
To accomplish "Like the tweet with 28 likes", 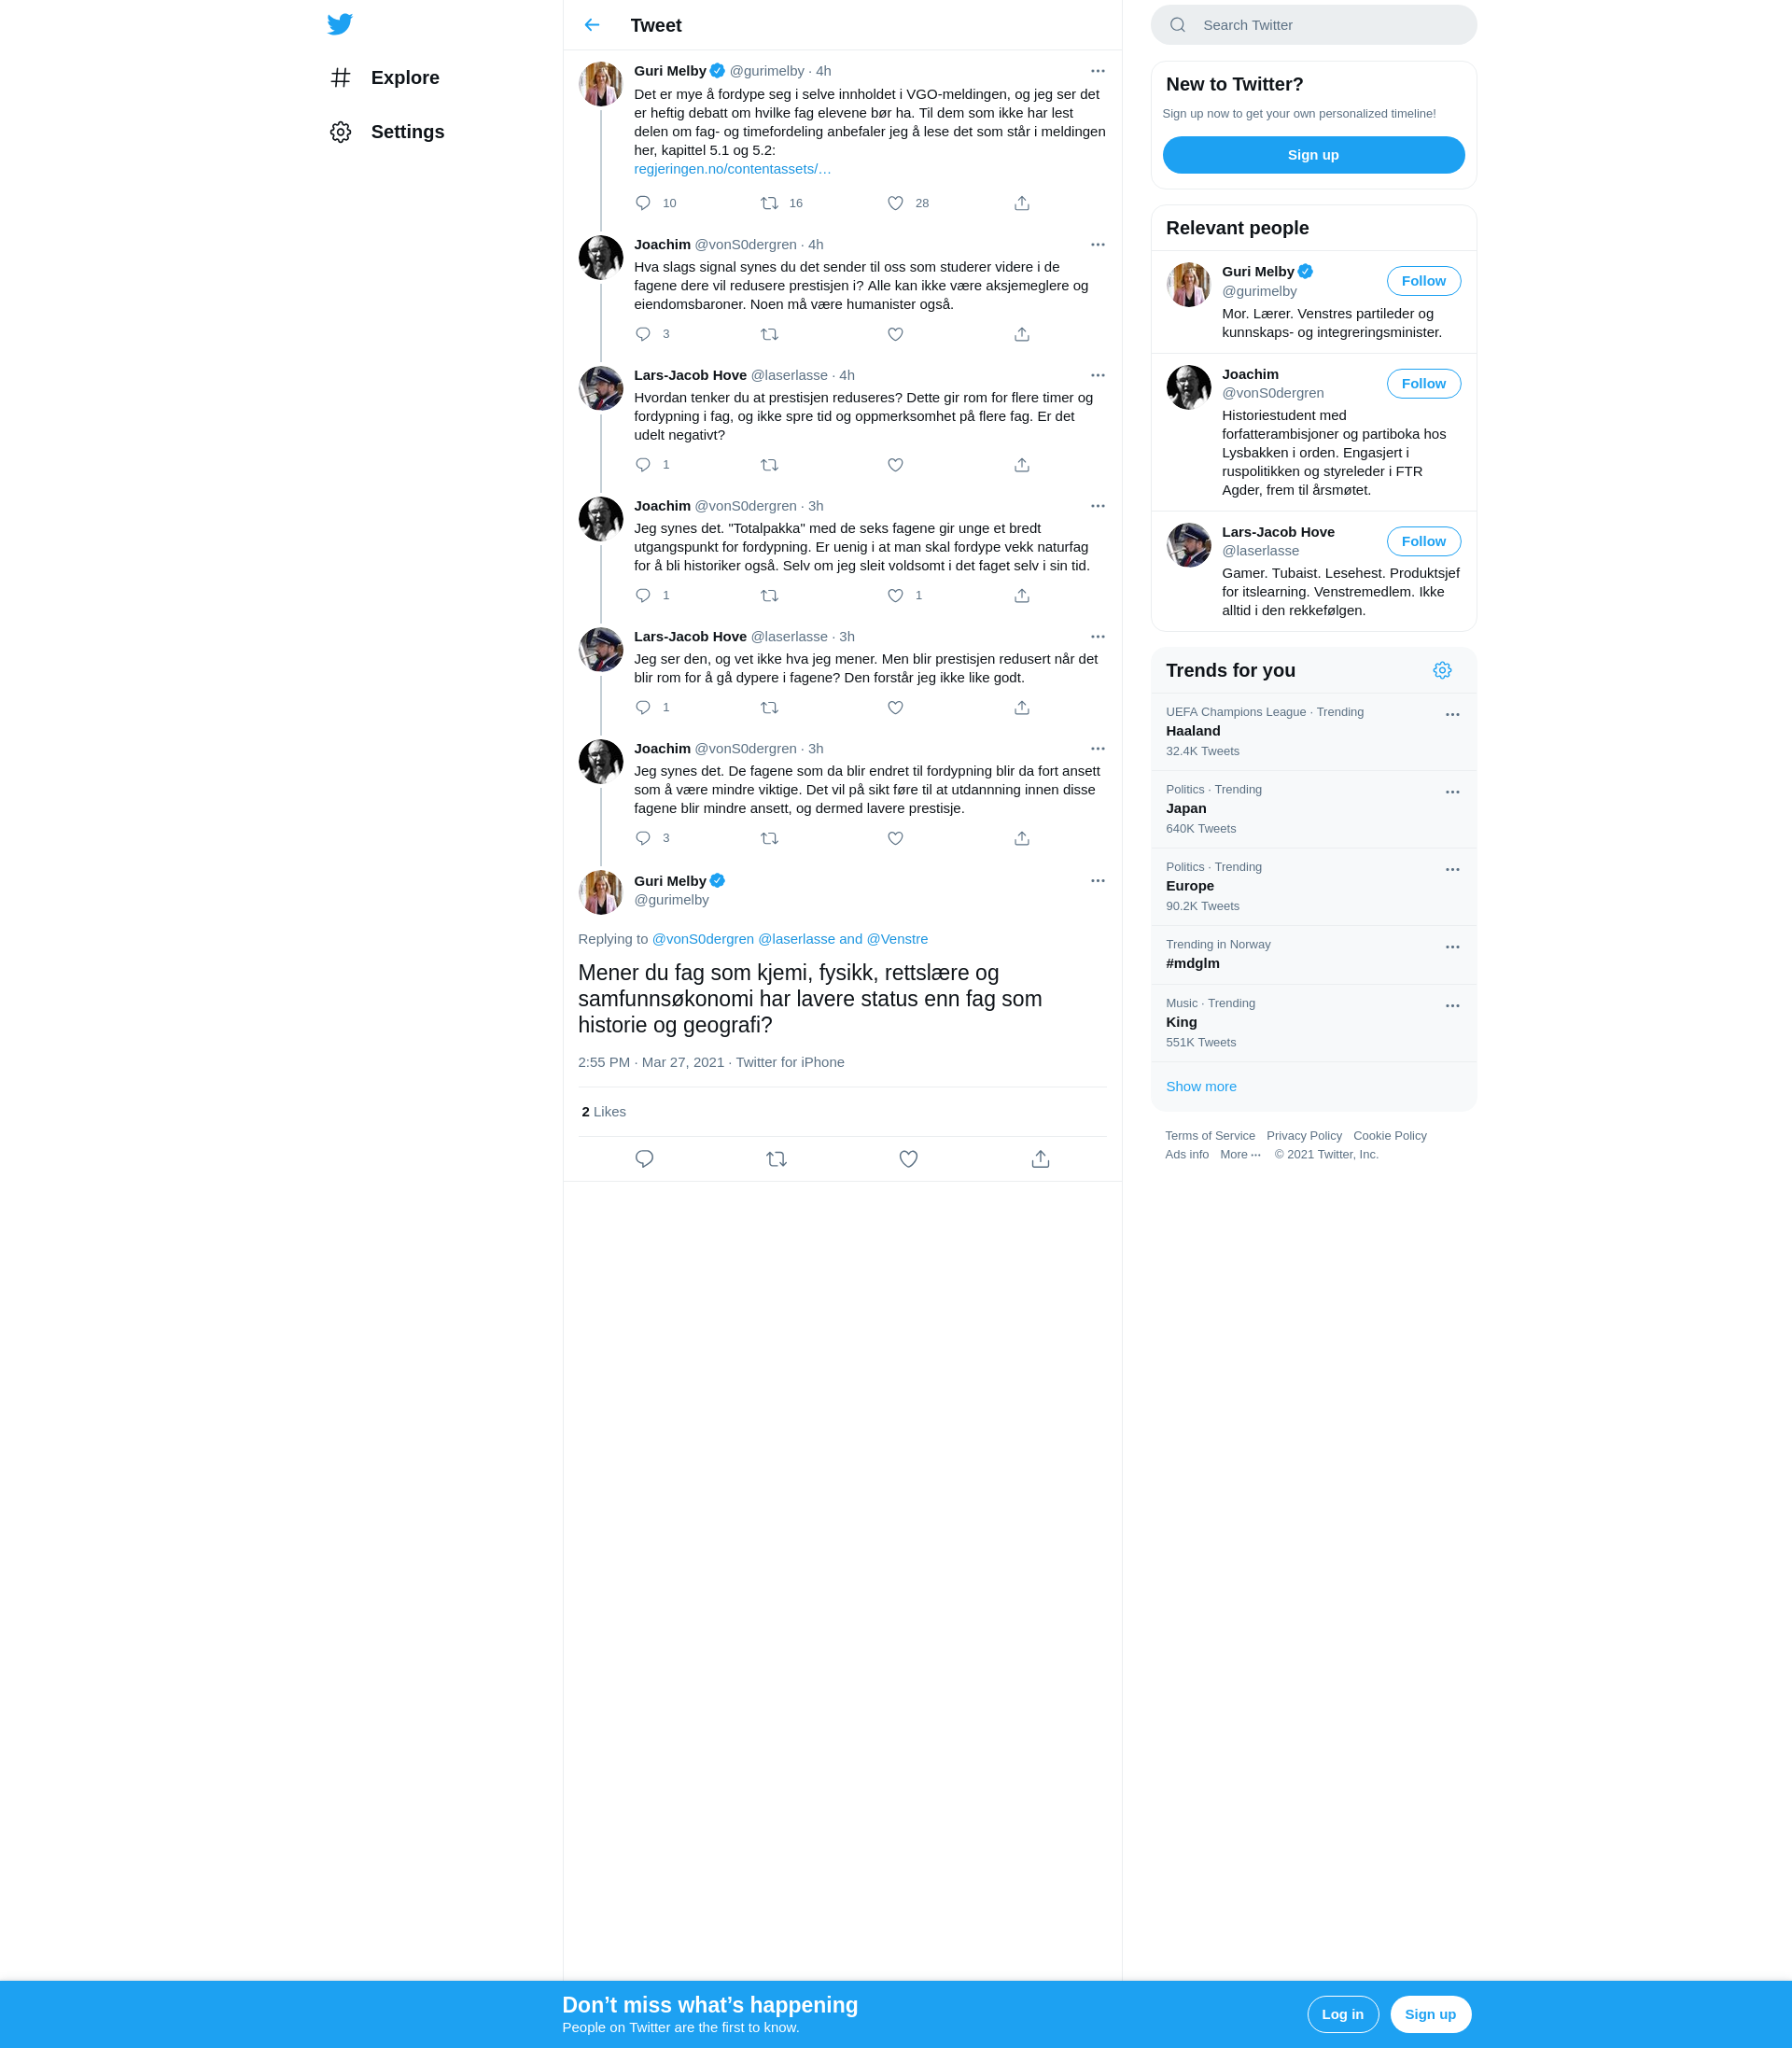I will (895, 203).
